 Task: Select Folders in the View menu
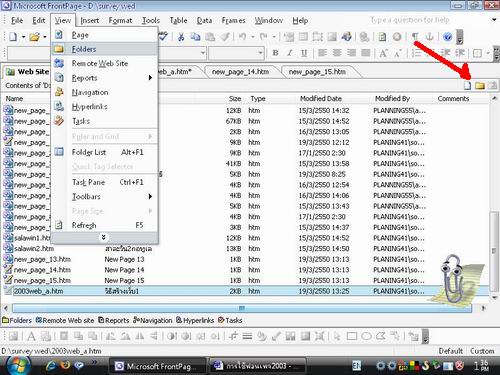coord(104,49)
